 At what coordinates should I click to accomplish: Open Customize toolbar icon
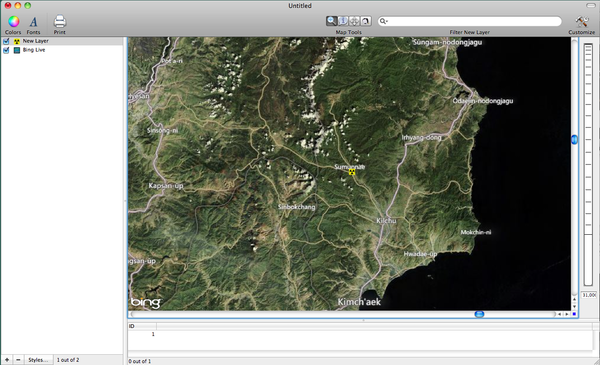(x=582, y=21)
